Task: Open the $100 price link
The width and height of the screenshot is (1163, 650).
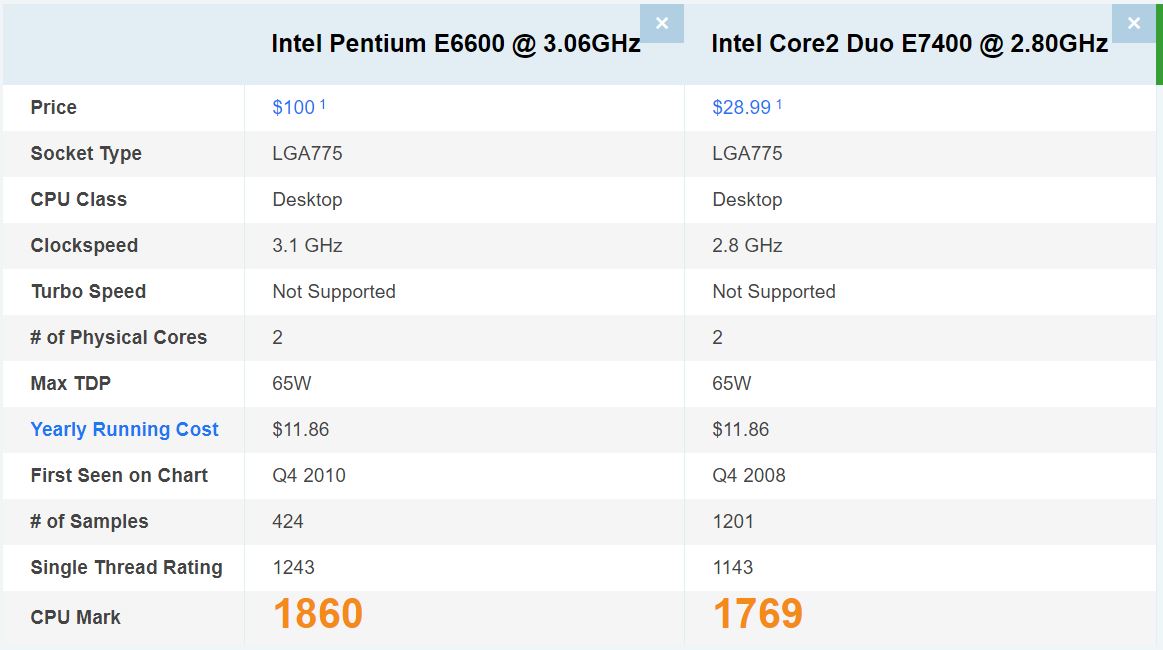Action: pyautogui.click(x=294, y=108)
